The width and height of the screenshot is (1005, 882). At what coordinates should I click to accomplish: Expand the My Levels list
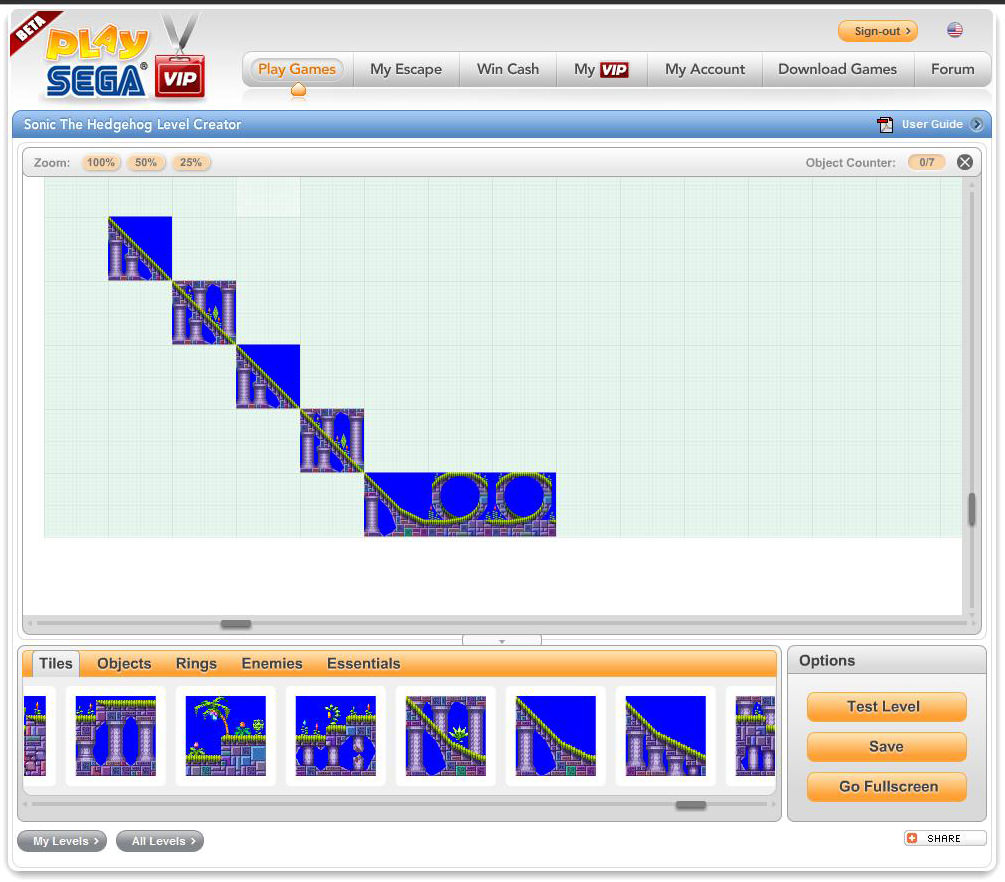61,841
